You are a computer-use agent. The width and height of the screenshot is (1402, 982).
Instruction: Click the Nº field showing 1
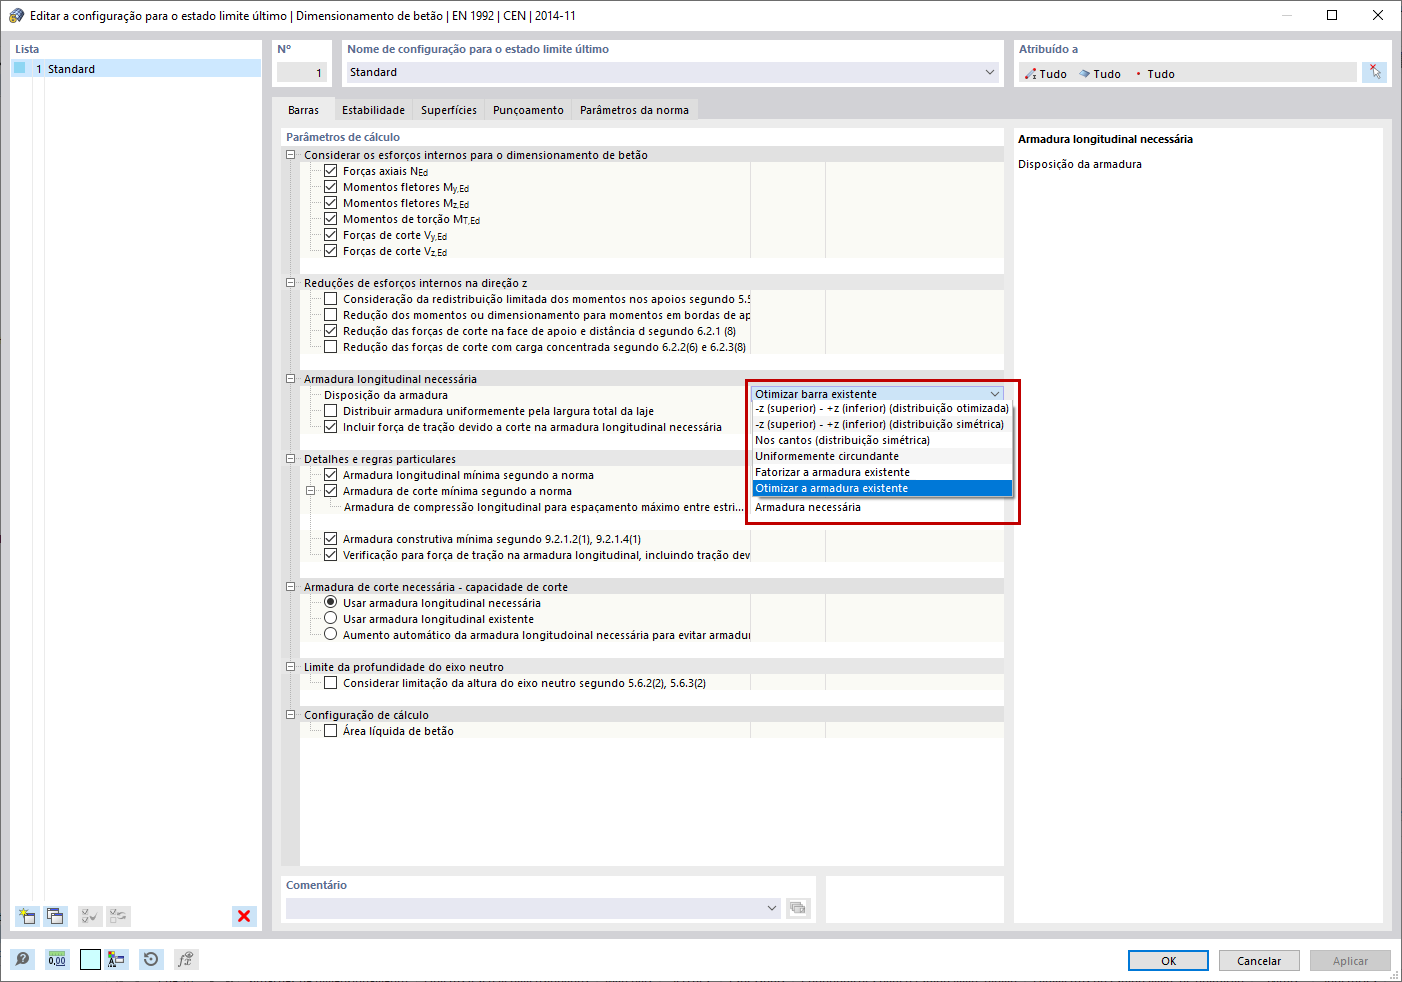click(x=302, y=72)
